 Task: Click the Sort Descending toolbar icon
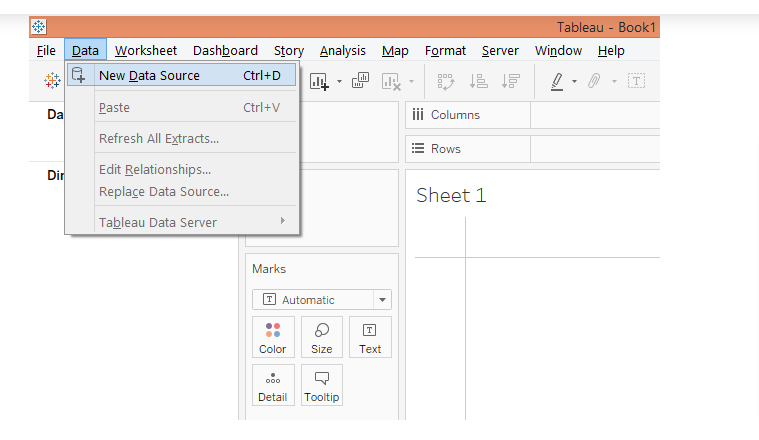coord(511,81)
